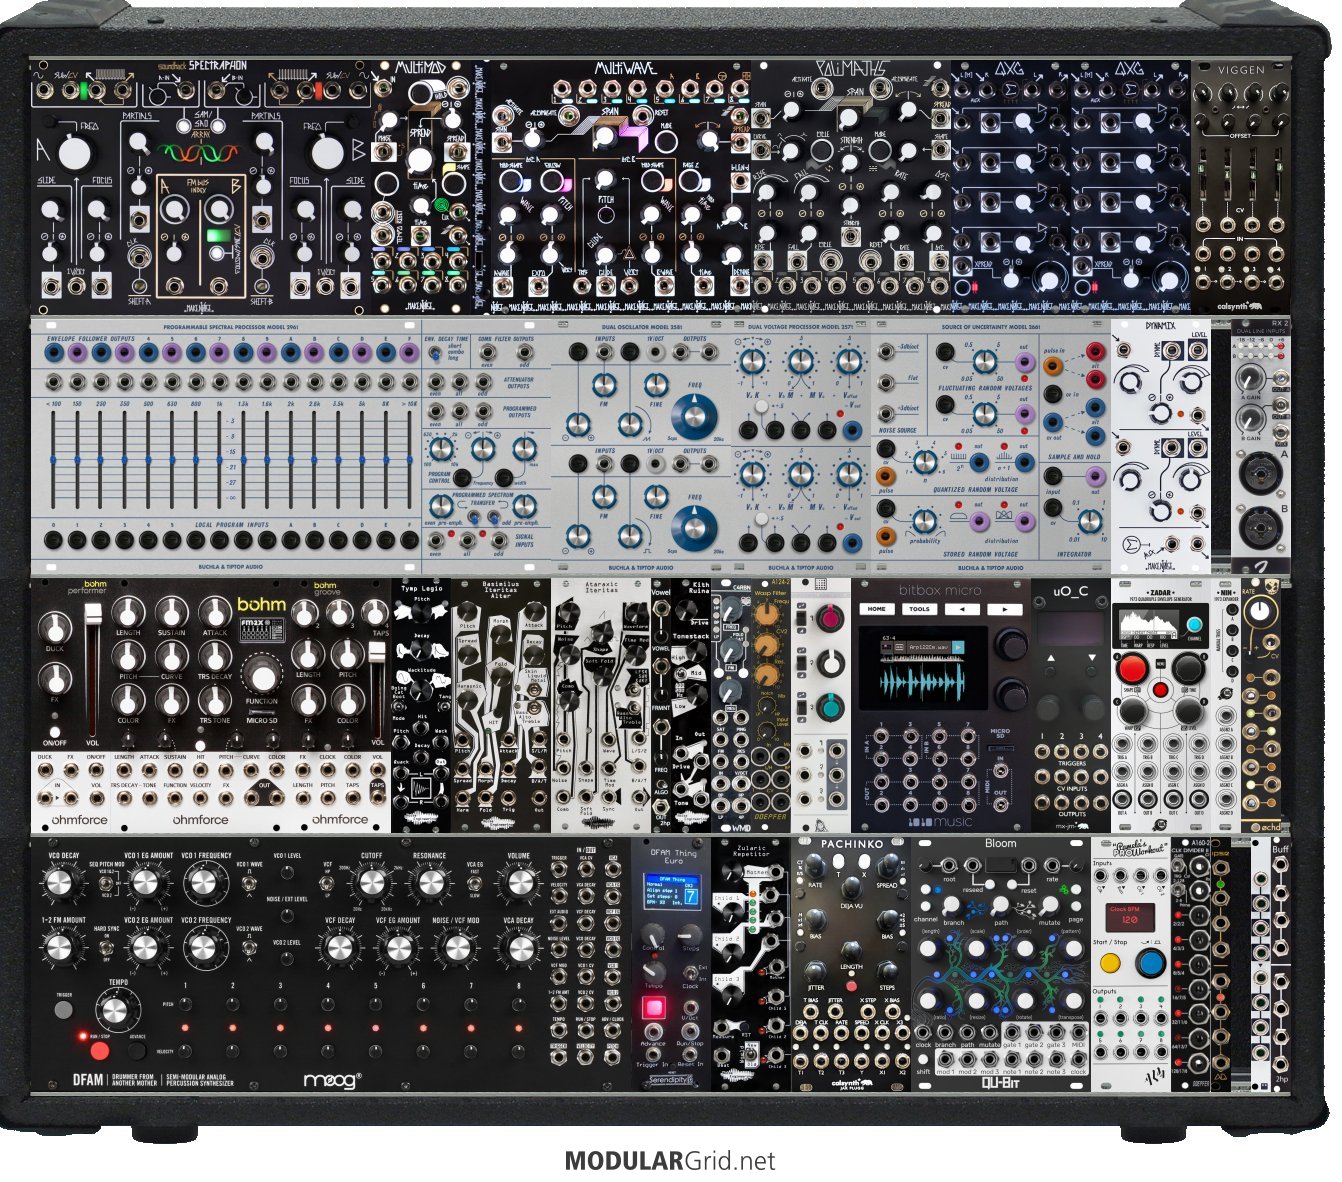Viewport: 1342px width, 1182px height.
Task: Open HOME on the bitbox micro
Action: (x=877, y=608)
